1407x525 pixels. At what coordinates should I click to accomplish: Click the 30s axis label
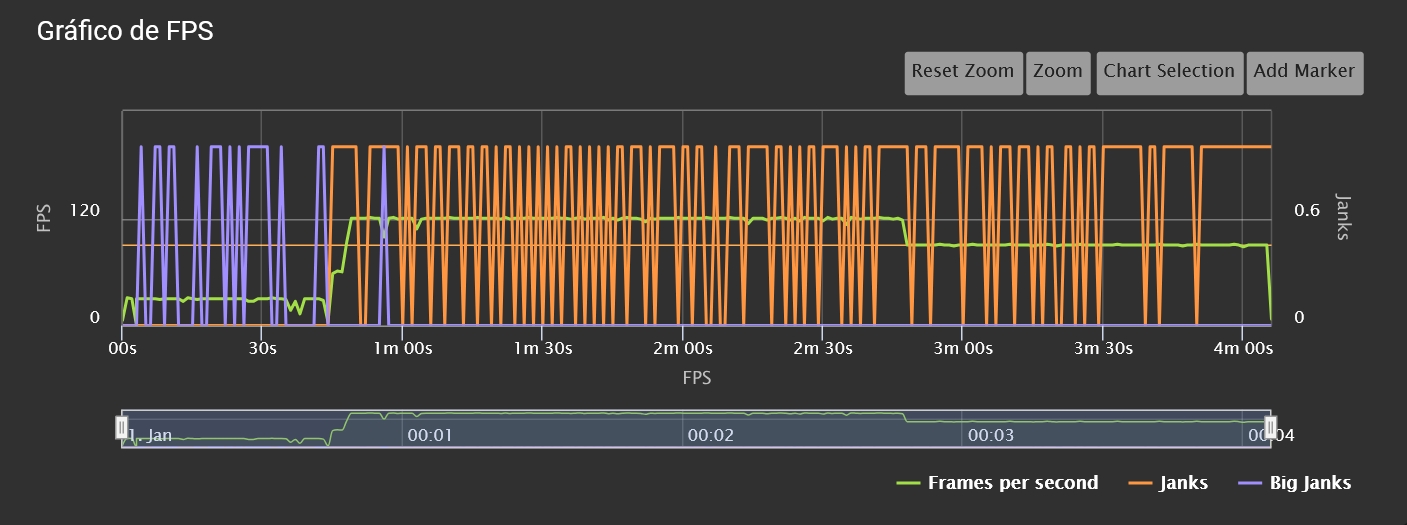coord(262,348)
